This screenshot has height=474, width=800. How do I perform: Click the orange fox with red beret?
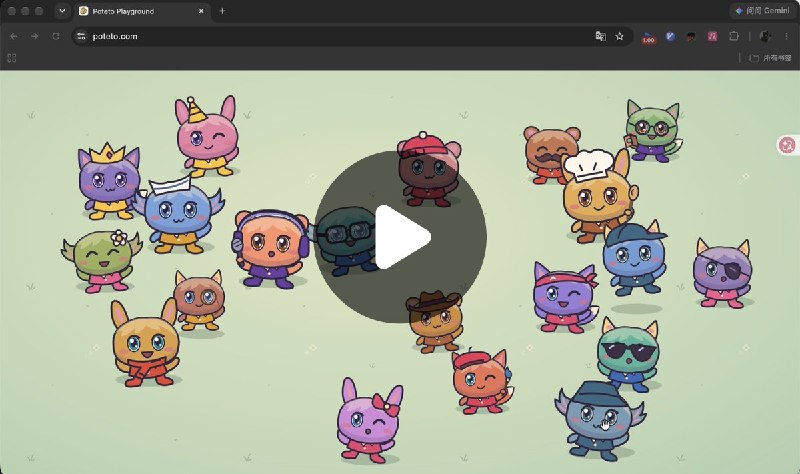[482, 382]
